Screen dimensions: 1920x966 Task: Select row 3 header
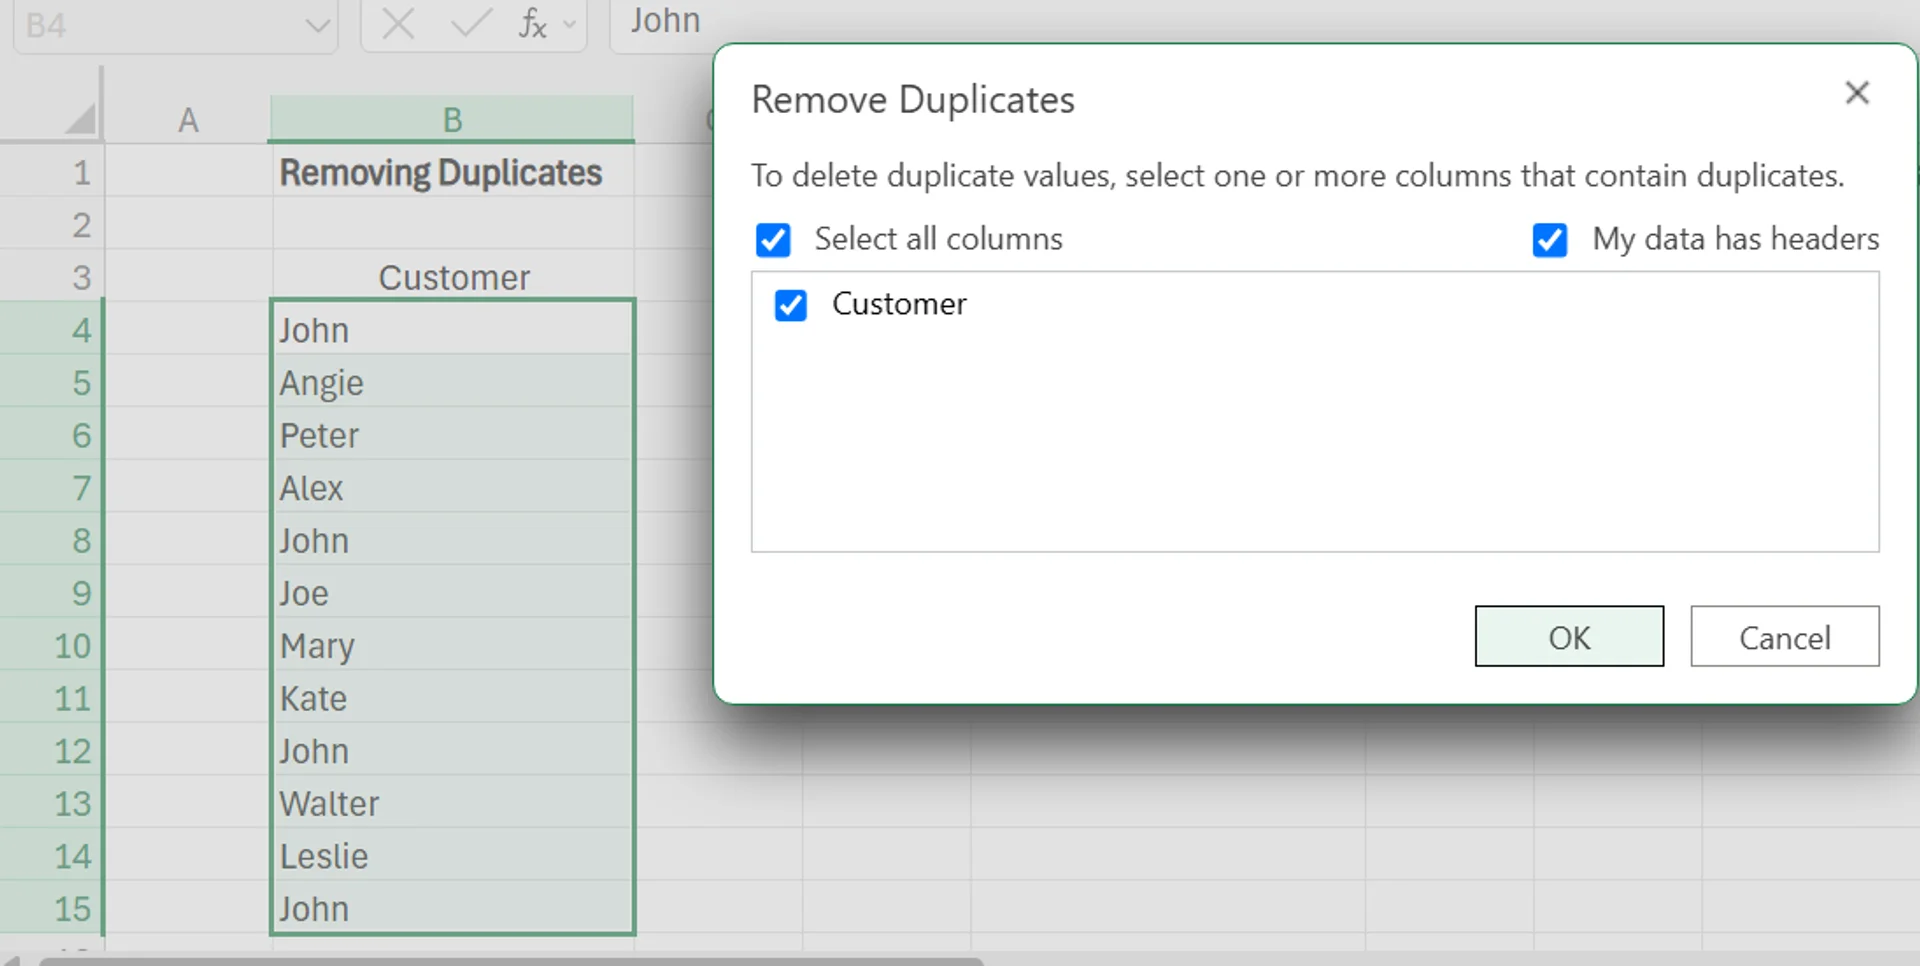click(x=52, y=277)
